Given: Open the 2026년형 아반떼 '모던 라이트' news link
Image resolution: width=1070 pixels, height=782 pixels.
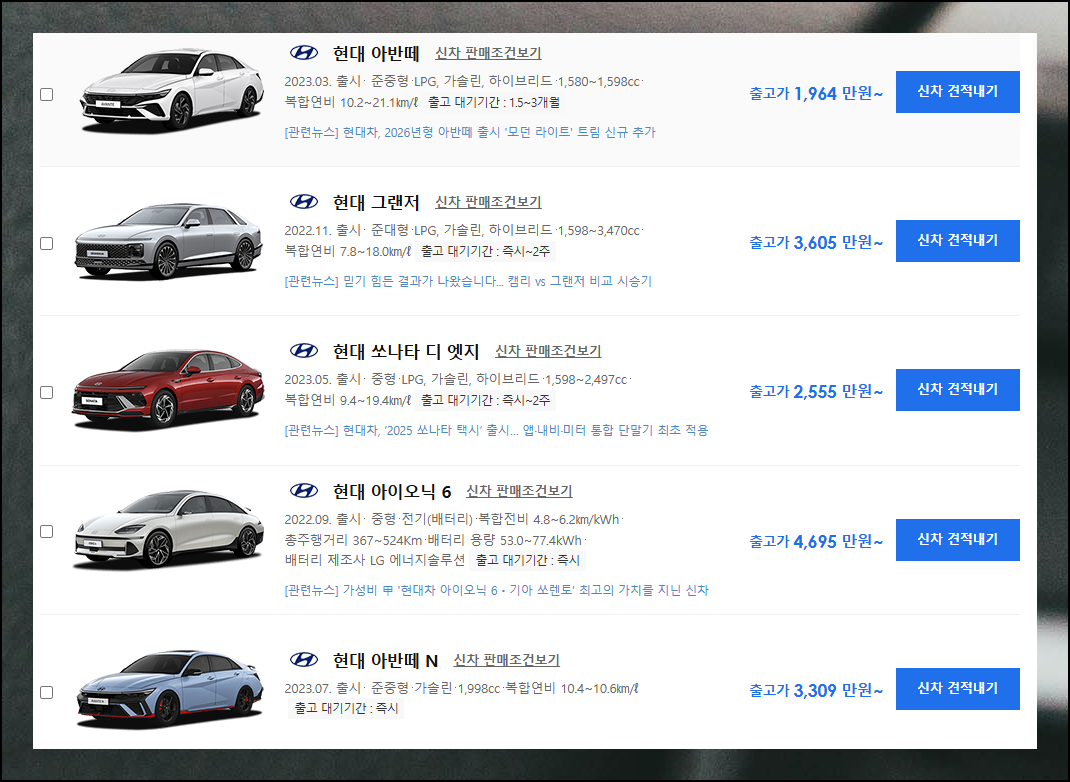Looking at the screenshot, I should tap(469, 132).
